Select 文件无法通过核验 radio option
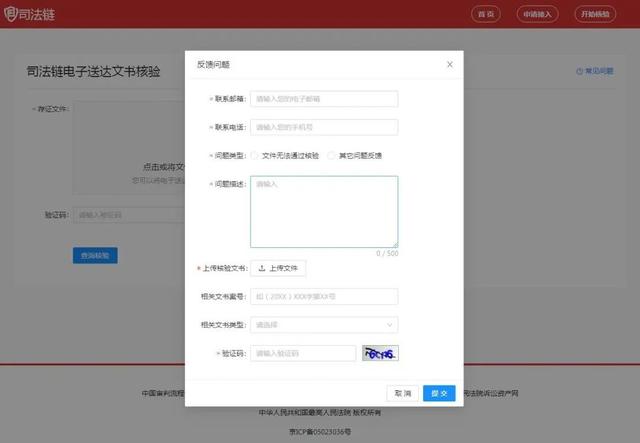 click(255, 156)
